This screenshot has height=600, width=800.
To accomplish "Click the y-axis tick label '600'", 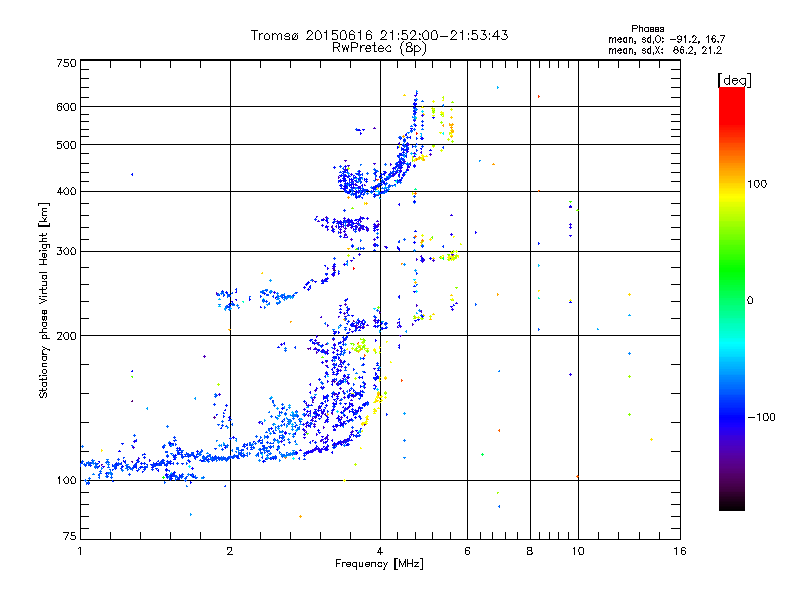I will coord(66,107).
